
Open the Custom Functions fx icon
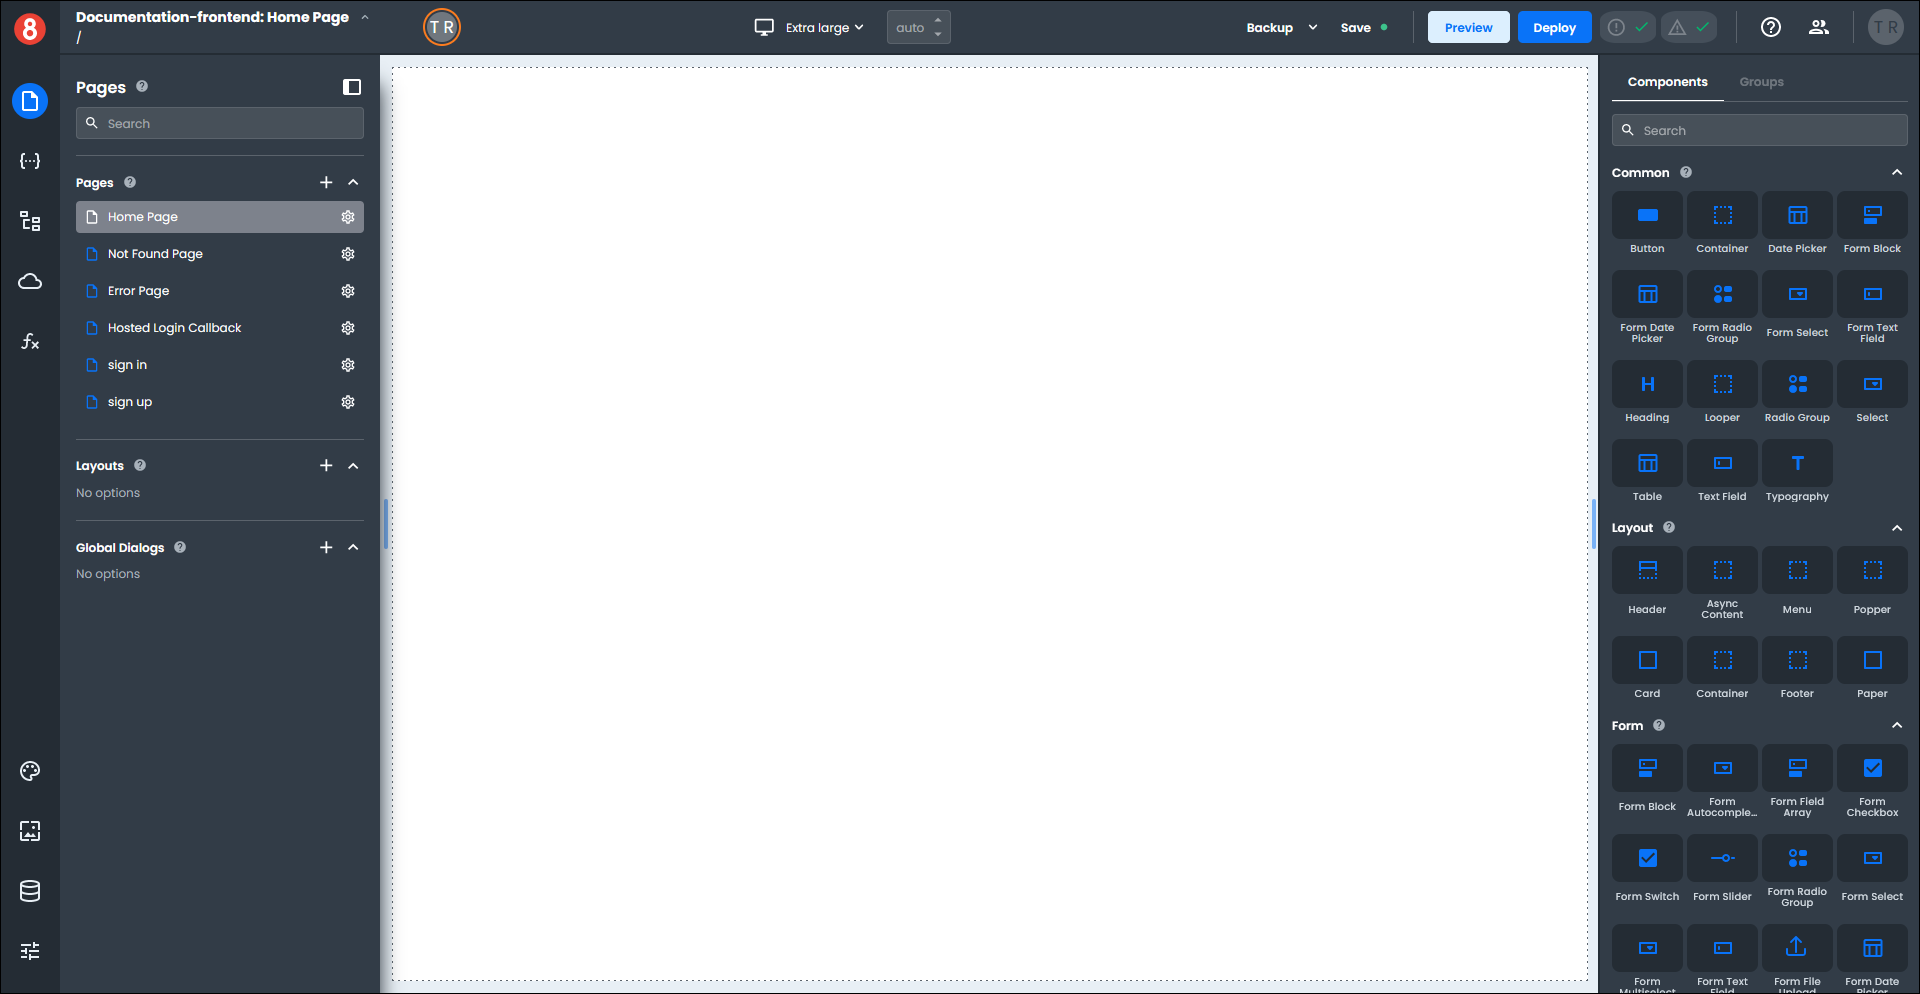[x=30, y=341]
